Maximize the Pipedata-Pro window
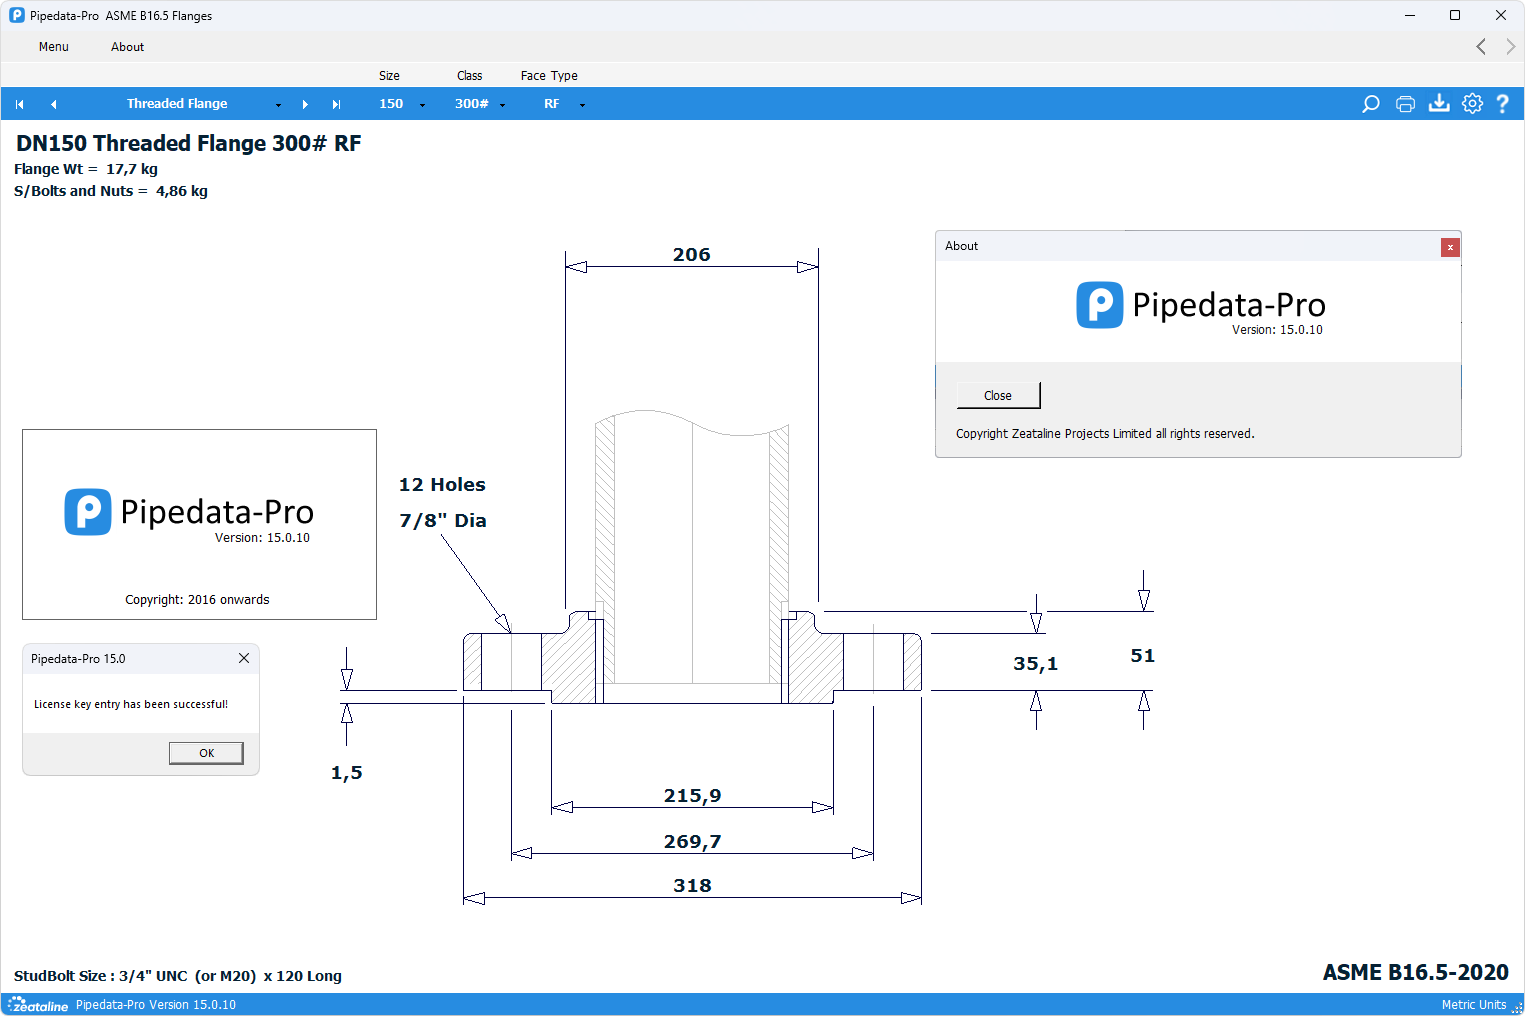The height and width of the screenshot is (1016, 1525). tap(1455, 15)
